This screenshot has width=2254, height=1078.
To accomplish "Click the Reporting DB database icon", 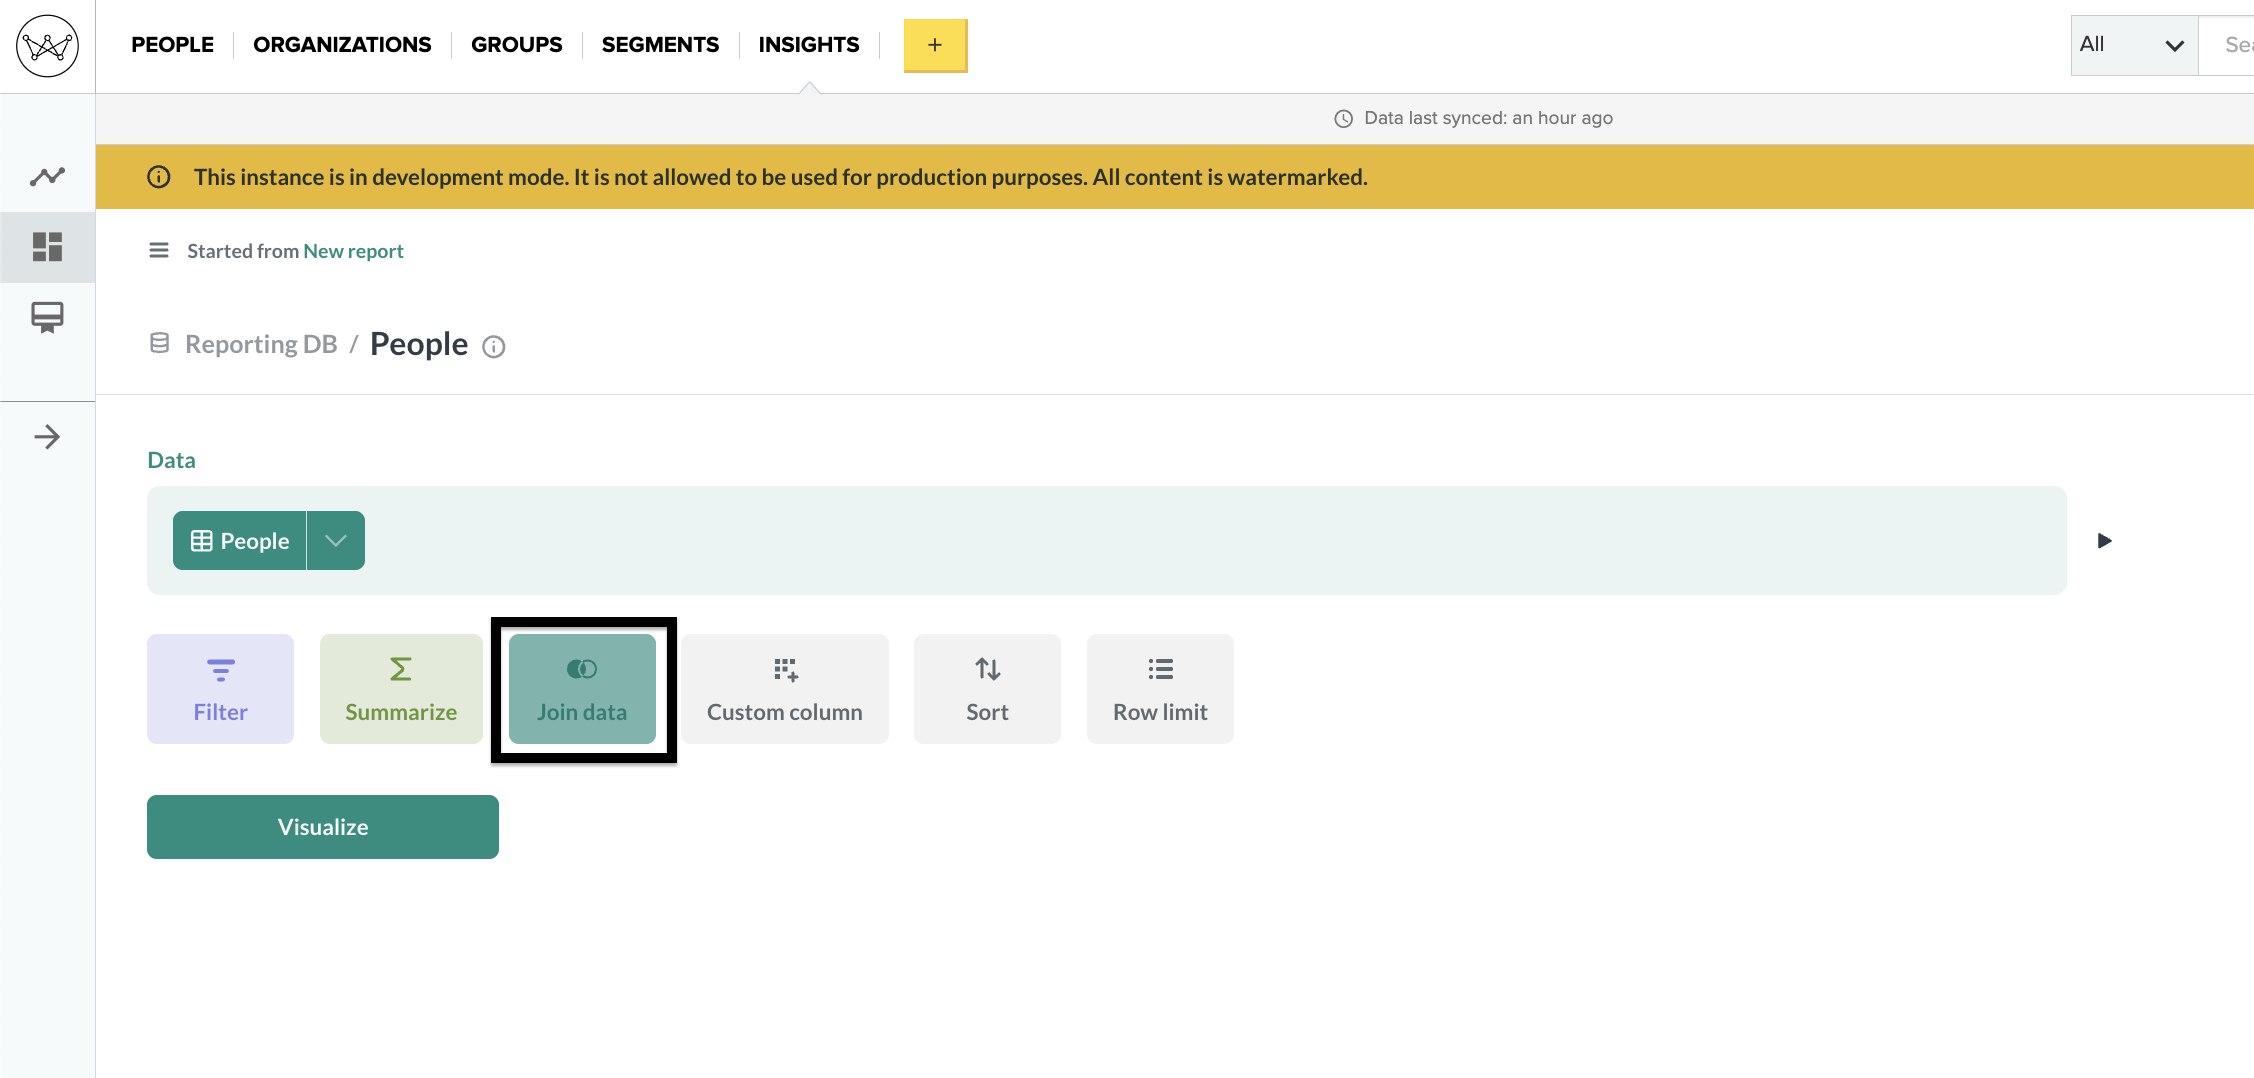I will tap(159, 343).
